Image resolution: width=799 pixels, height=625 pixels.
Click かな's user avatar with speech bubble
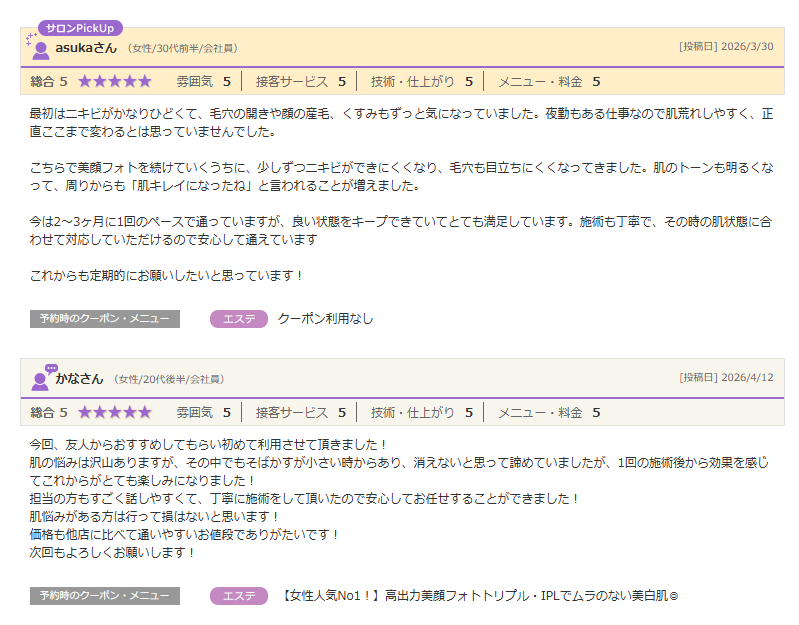pos(41,379)
